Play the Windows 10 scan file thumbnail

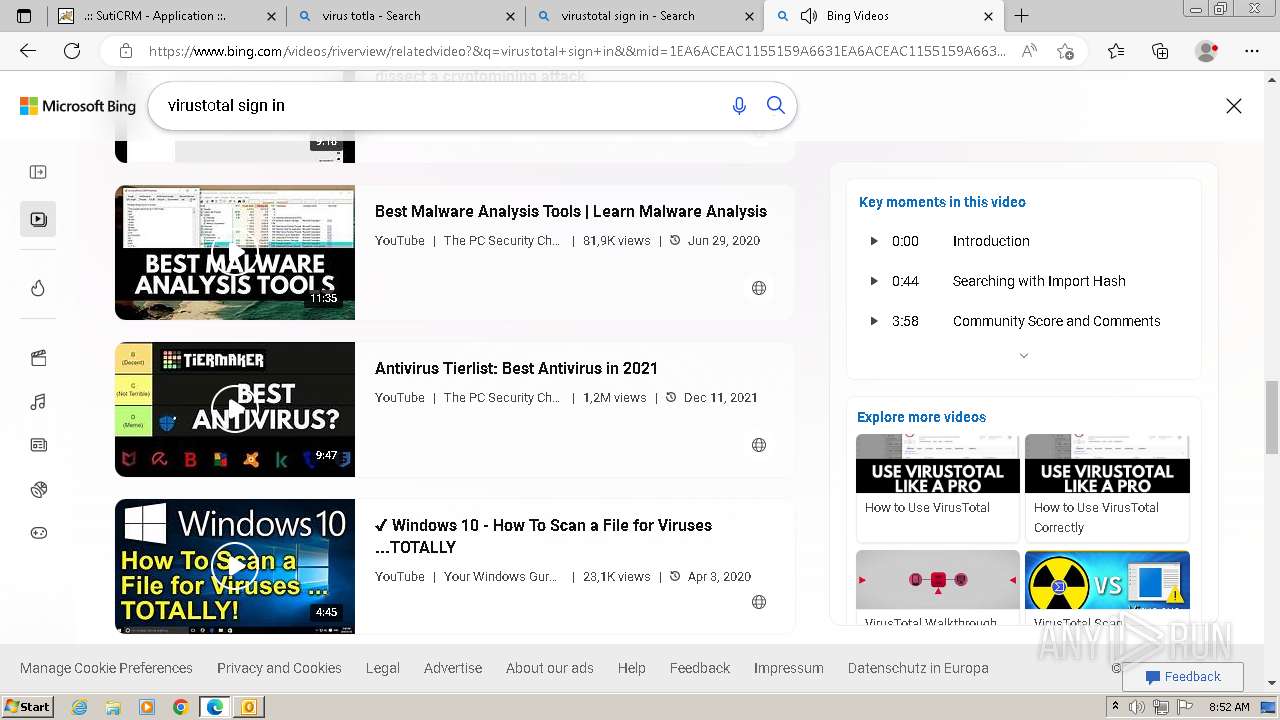[x=235, y=566]
